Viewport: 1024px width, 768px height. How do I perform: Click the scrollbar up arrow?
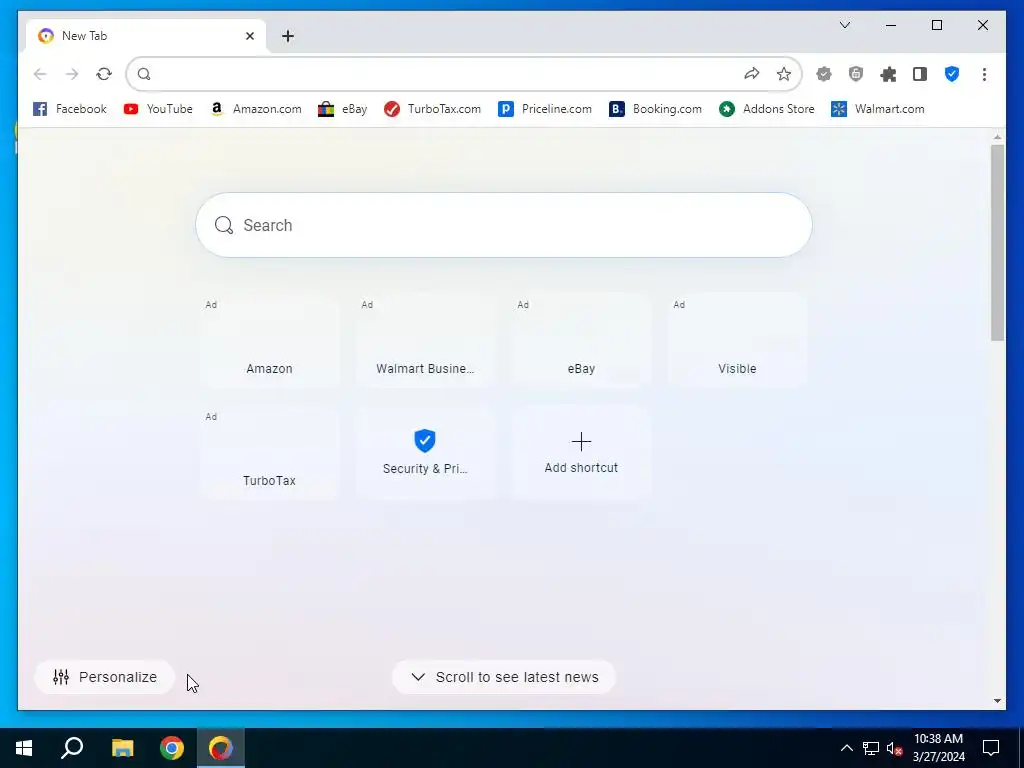point(997,136)
